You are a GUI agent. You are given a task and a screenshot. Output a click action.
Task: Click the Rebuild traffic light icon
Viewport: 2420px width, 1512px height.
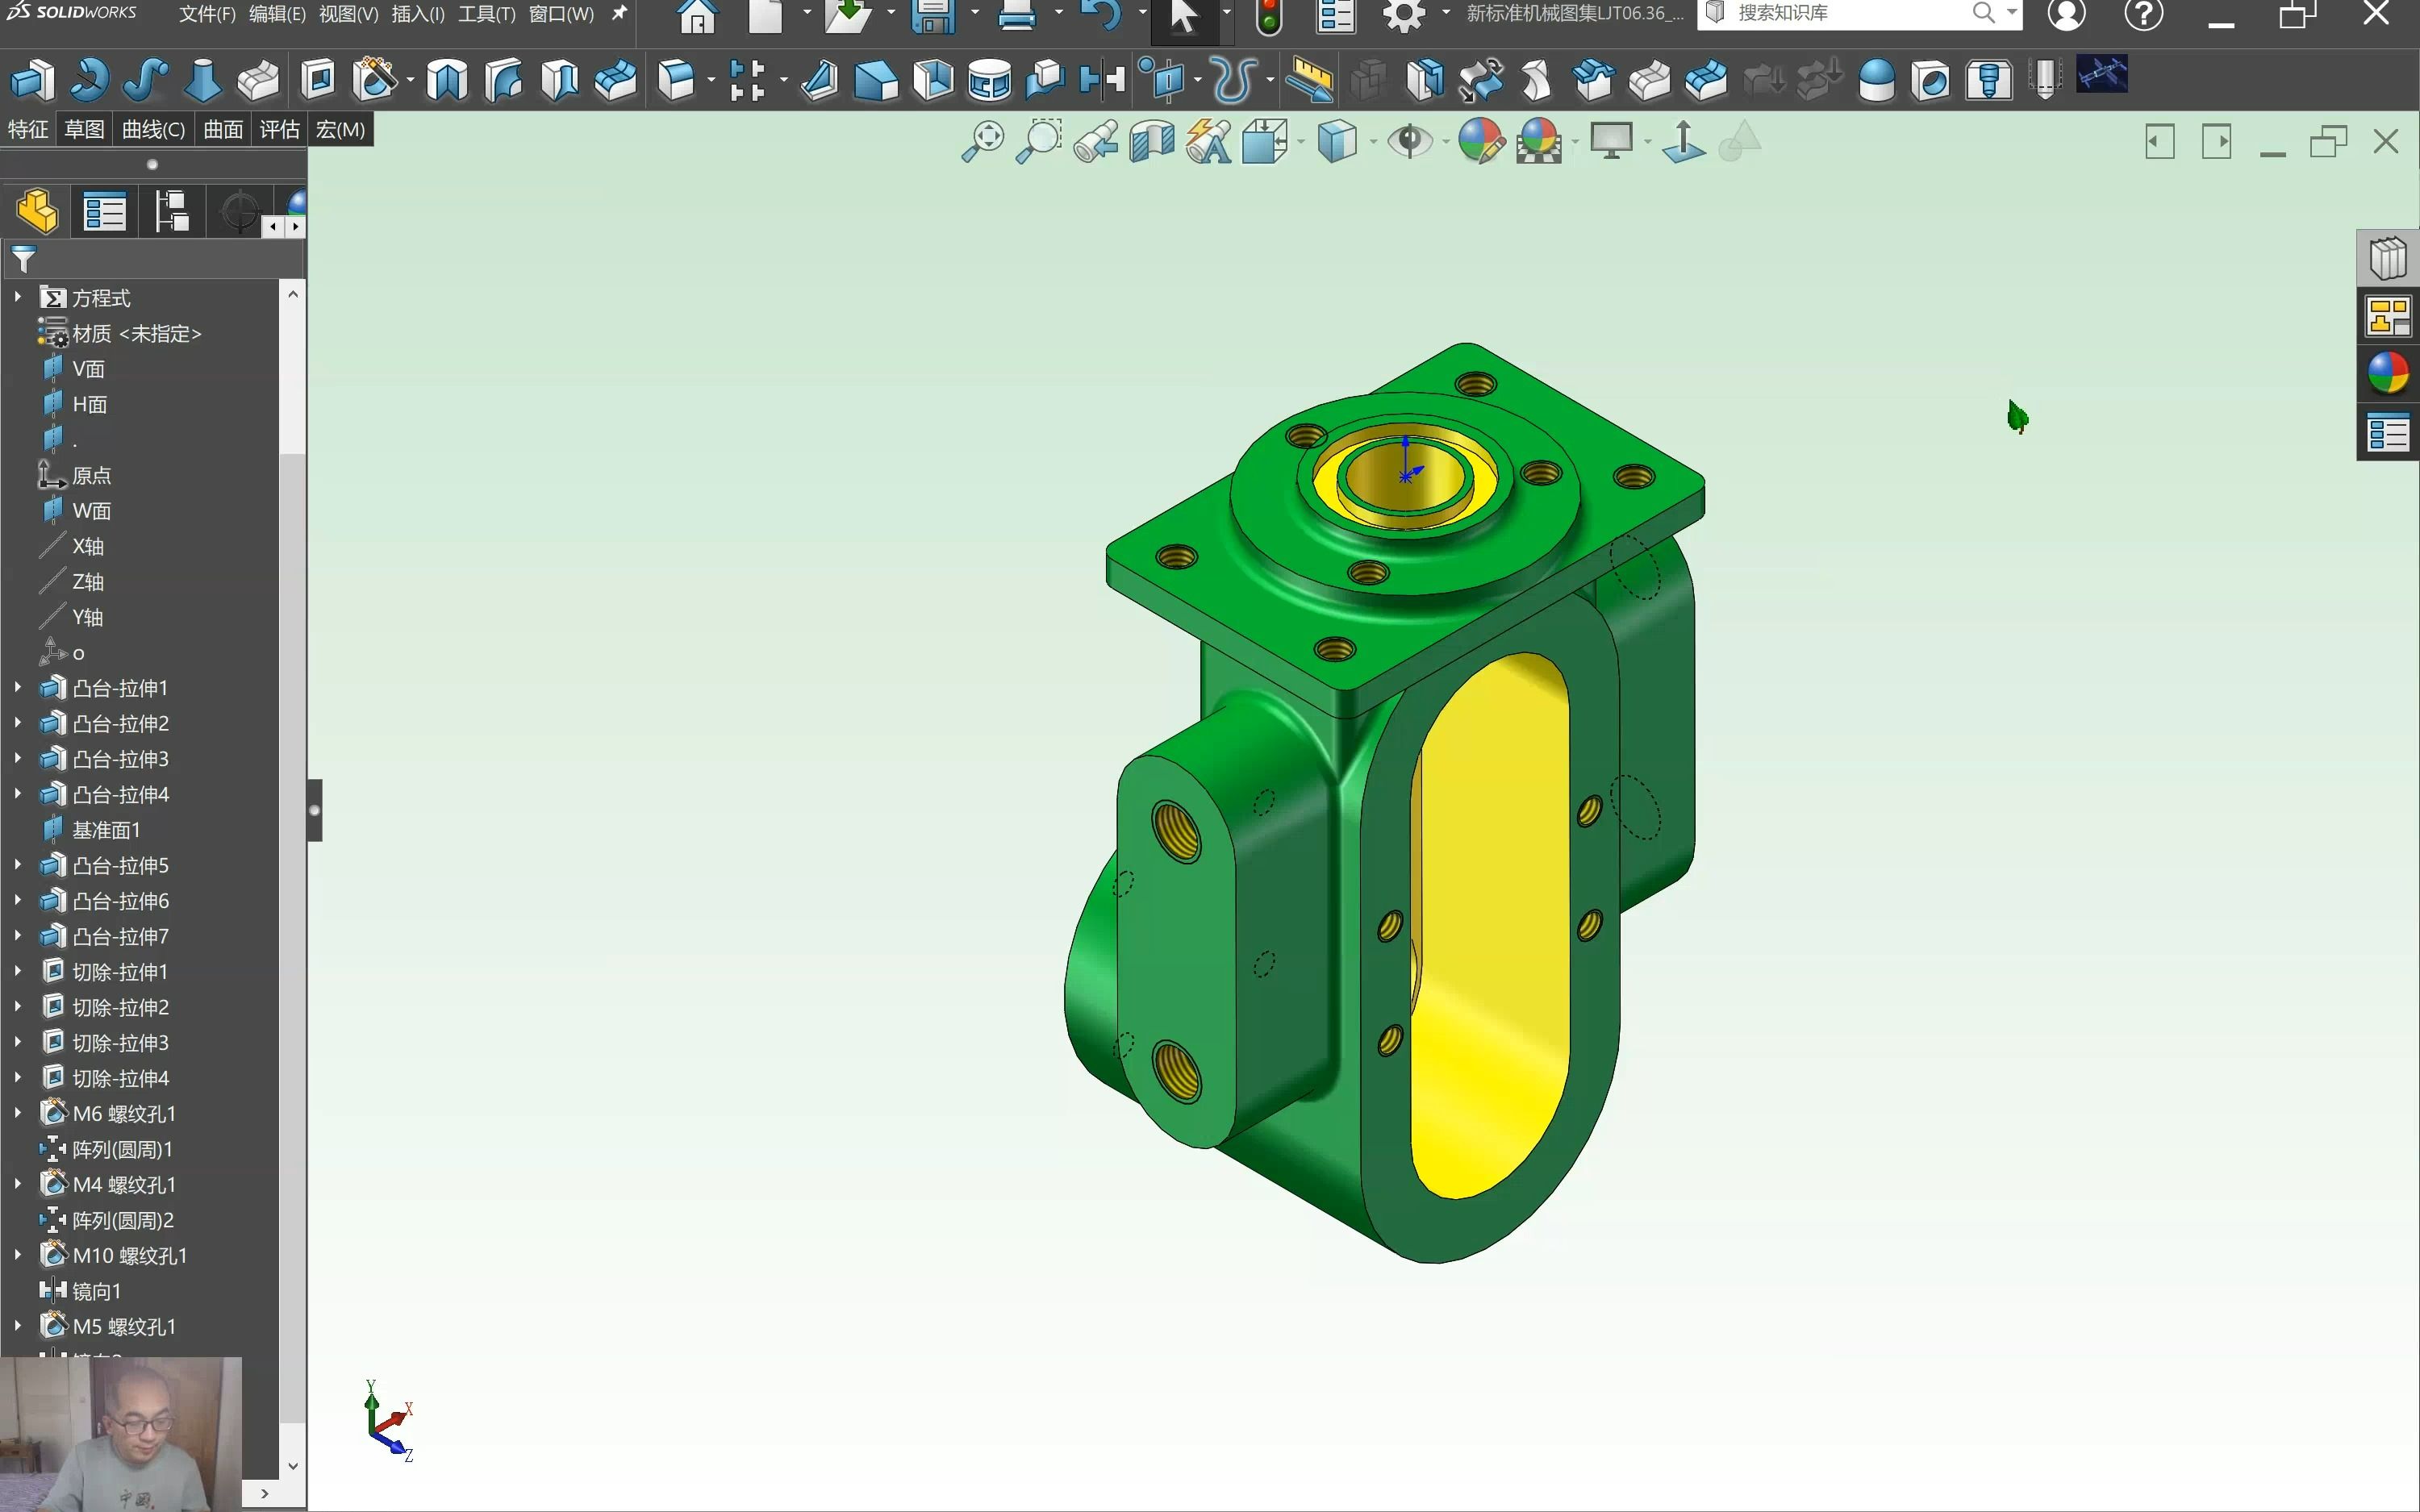pyautogui.click(x=1268, y=16)
